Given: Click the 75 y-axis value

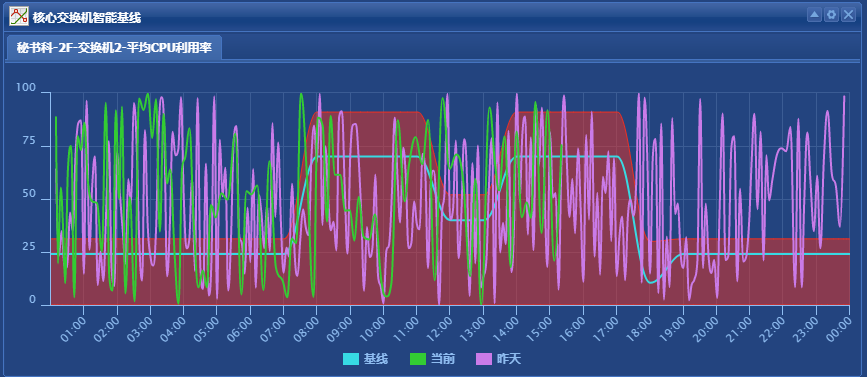Looking at the screenshot, I should tap(29, 141).
